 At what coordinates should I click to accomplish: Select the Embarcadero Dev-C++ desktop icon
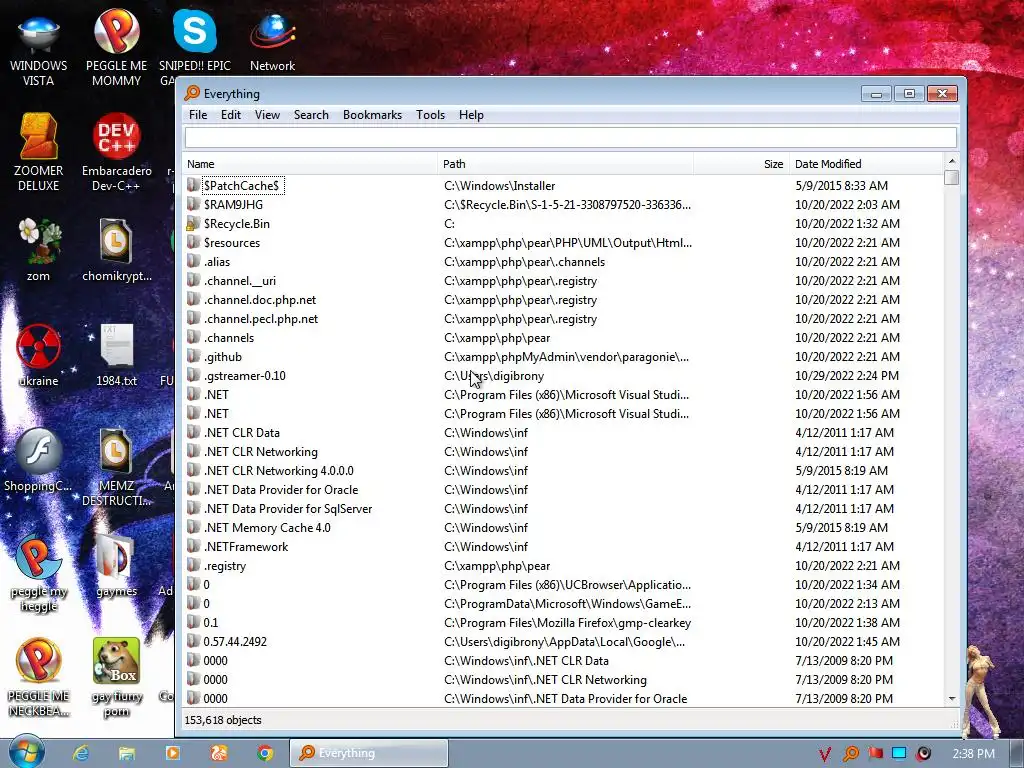coord(116,152)
